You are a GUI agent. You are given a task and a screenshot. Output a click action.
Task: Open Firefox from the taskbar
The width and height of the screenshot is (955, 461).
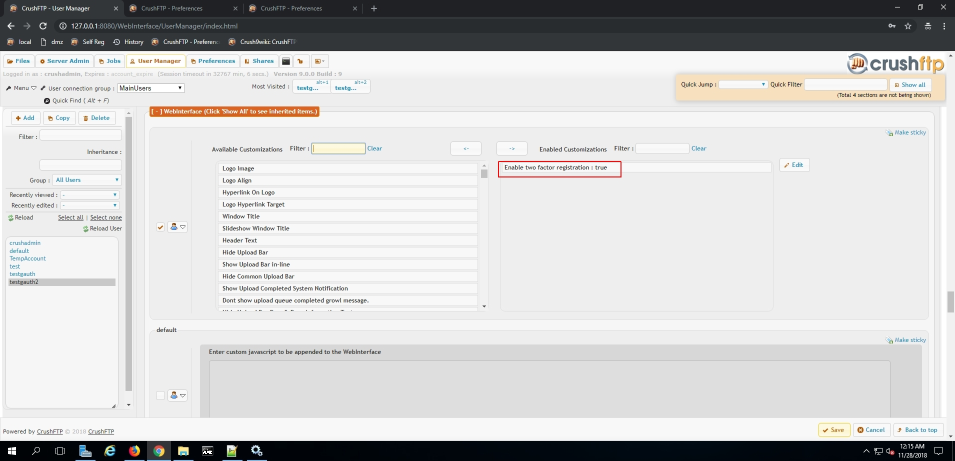click(x=134, y=451)
